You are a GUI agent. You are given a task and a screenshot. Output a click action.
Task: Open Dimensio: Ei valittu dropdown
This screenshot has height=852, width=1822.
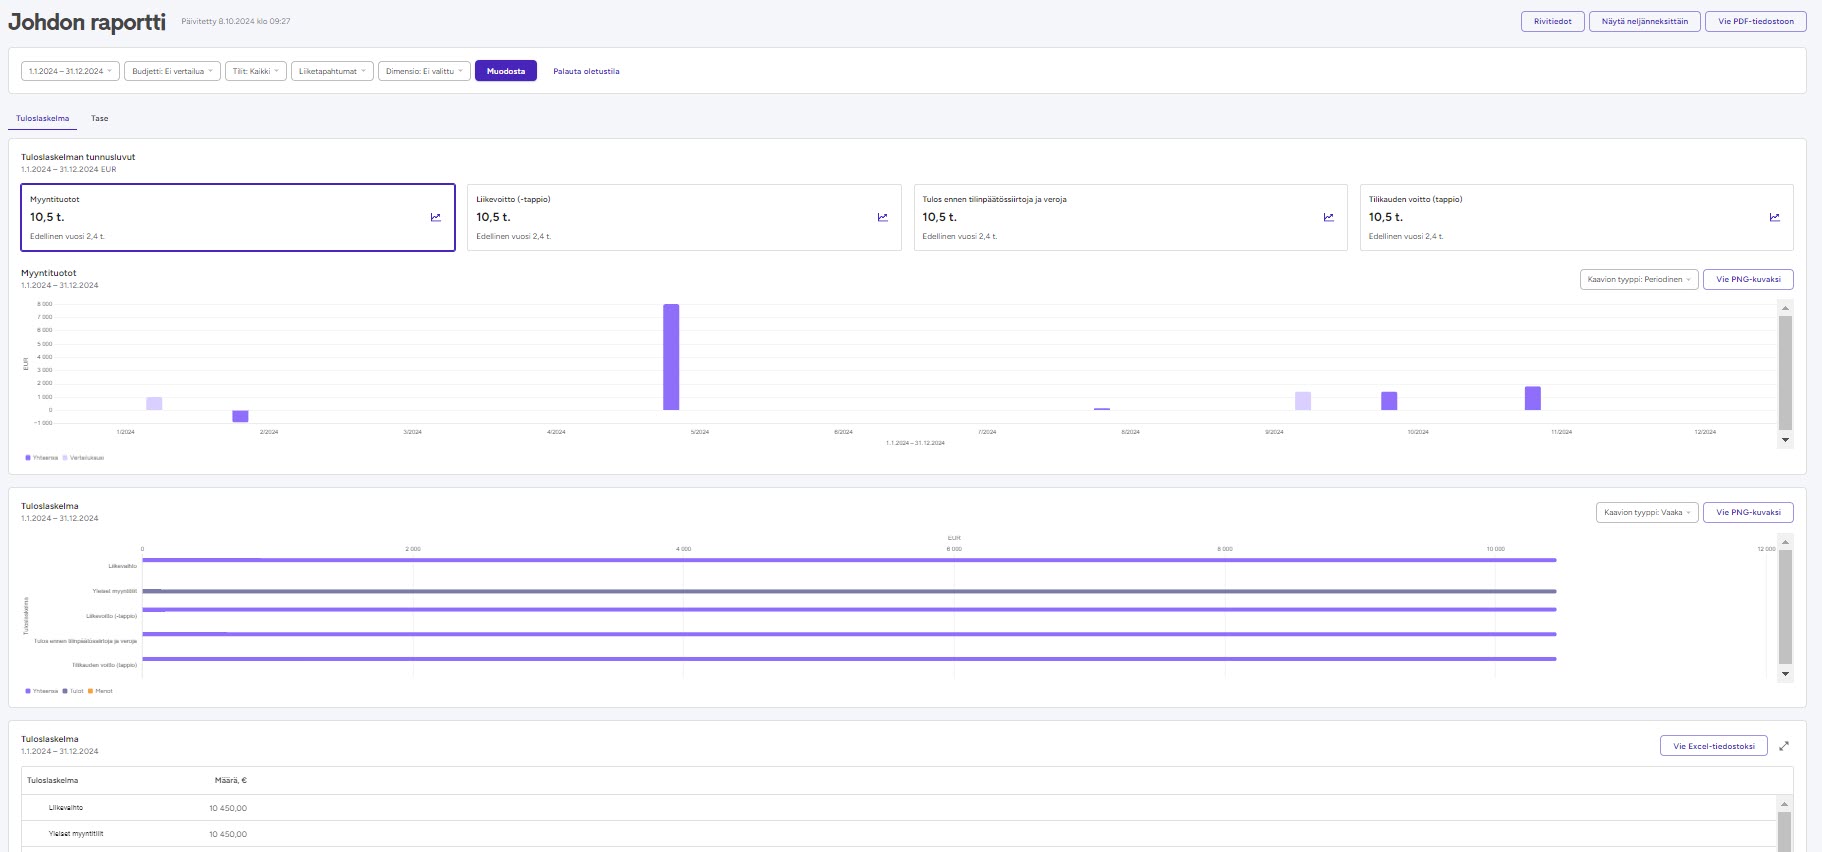424,71
